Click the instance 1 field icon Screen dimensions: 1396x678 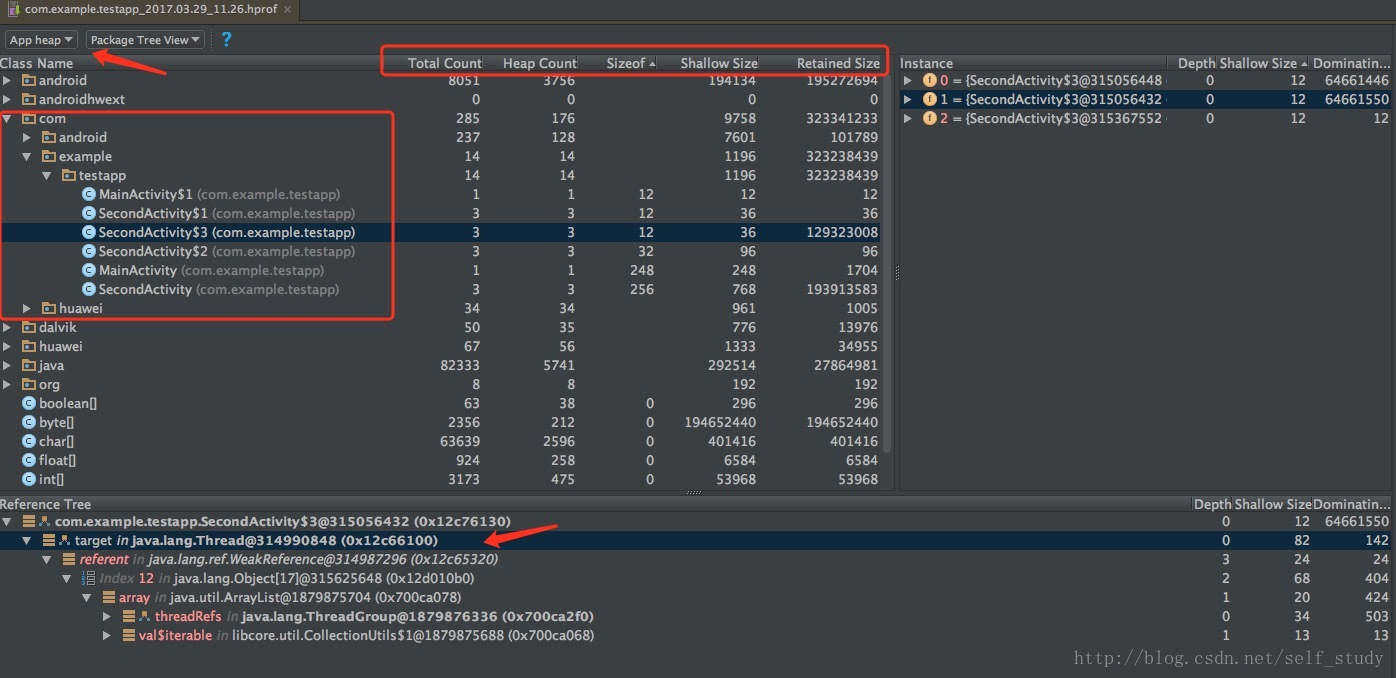point(930,99)
